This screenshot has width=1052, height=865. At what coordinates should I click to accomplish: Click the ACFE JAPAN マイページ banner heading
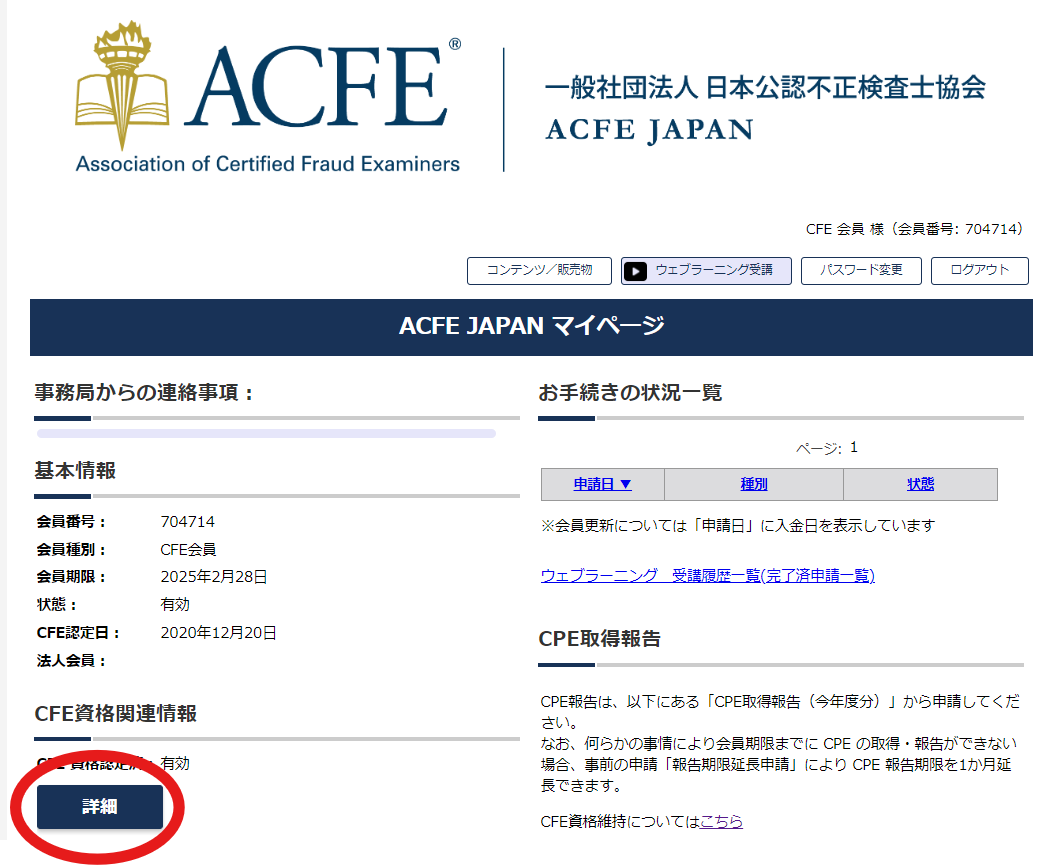(531, 327)
